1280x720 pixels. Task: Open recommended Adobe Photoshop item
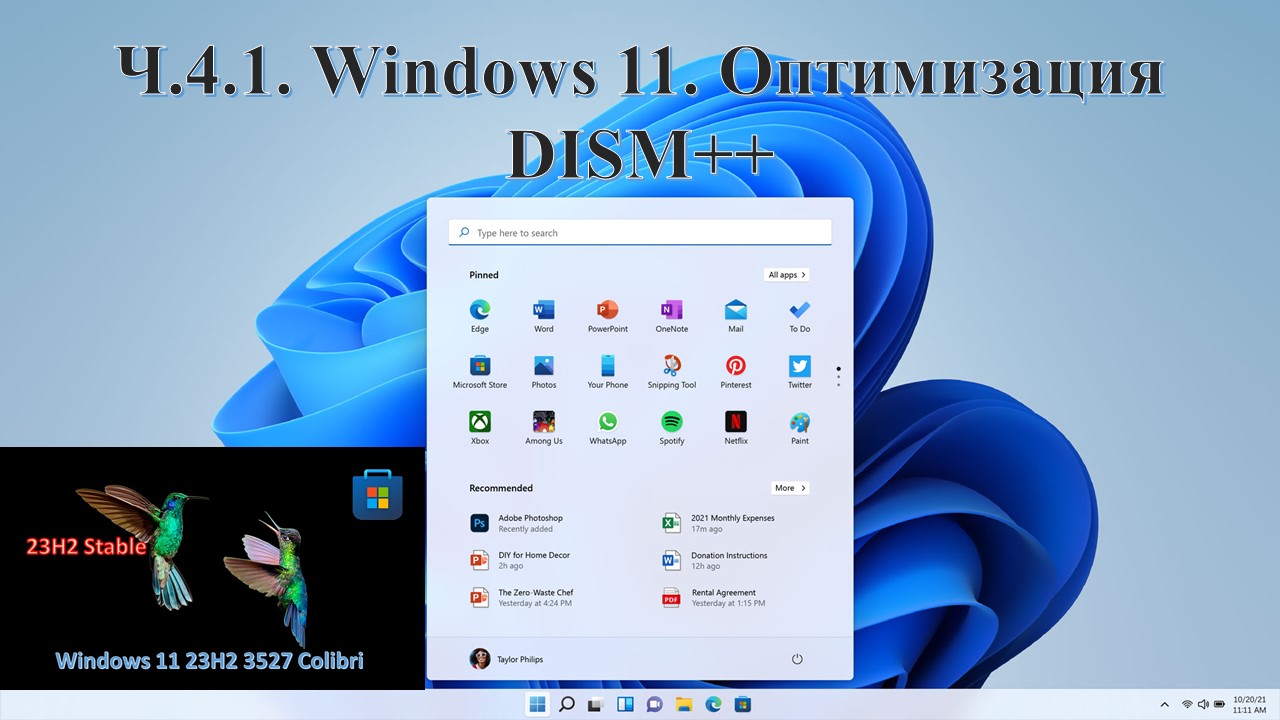click(x=517, y=523)
